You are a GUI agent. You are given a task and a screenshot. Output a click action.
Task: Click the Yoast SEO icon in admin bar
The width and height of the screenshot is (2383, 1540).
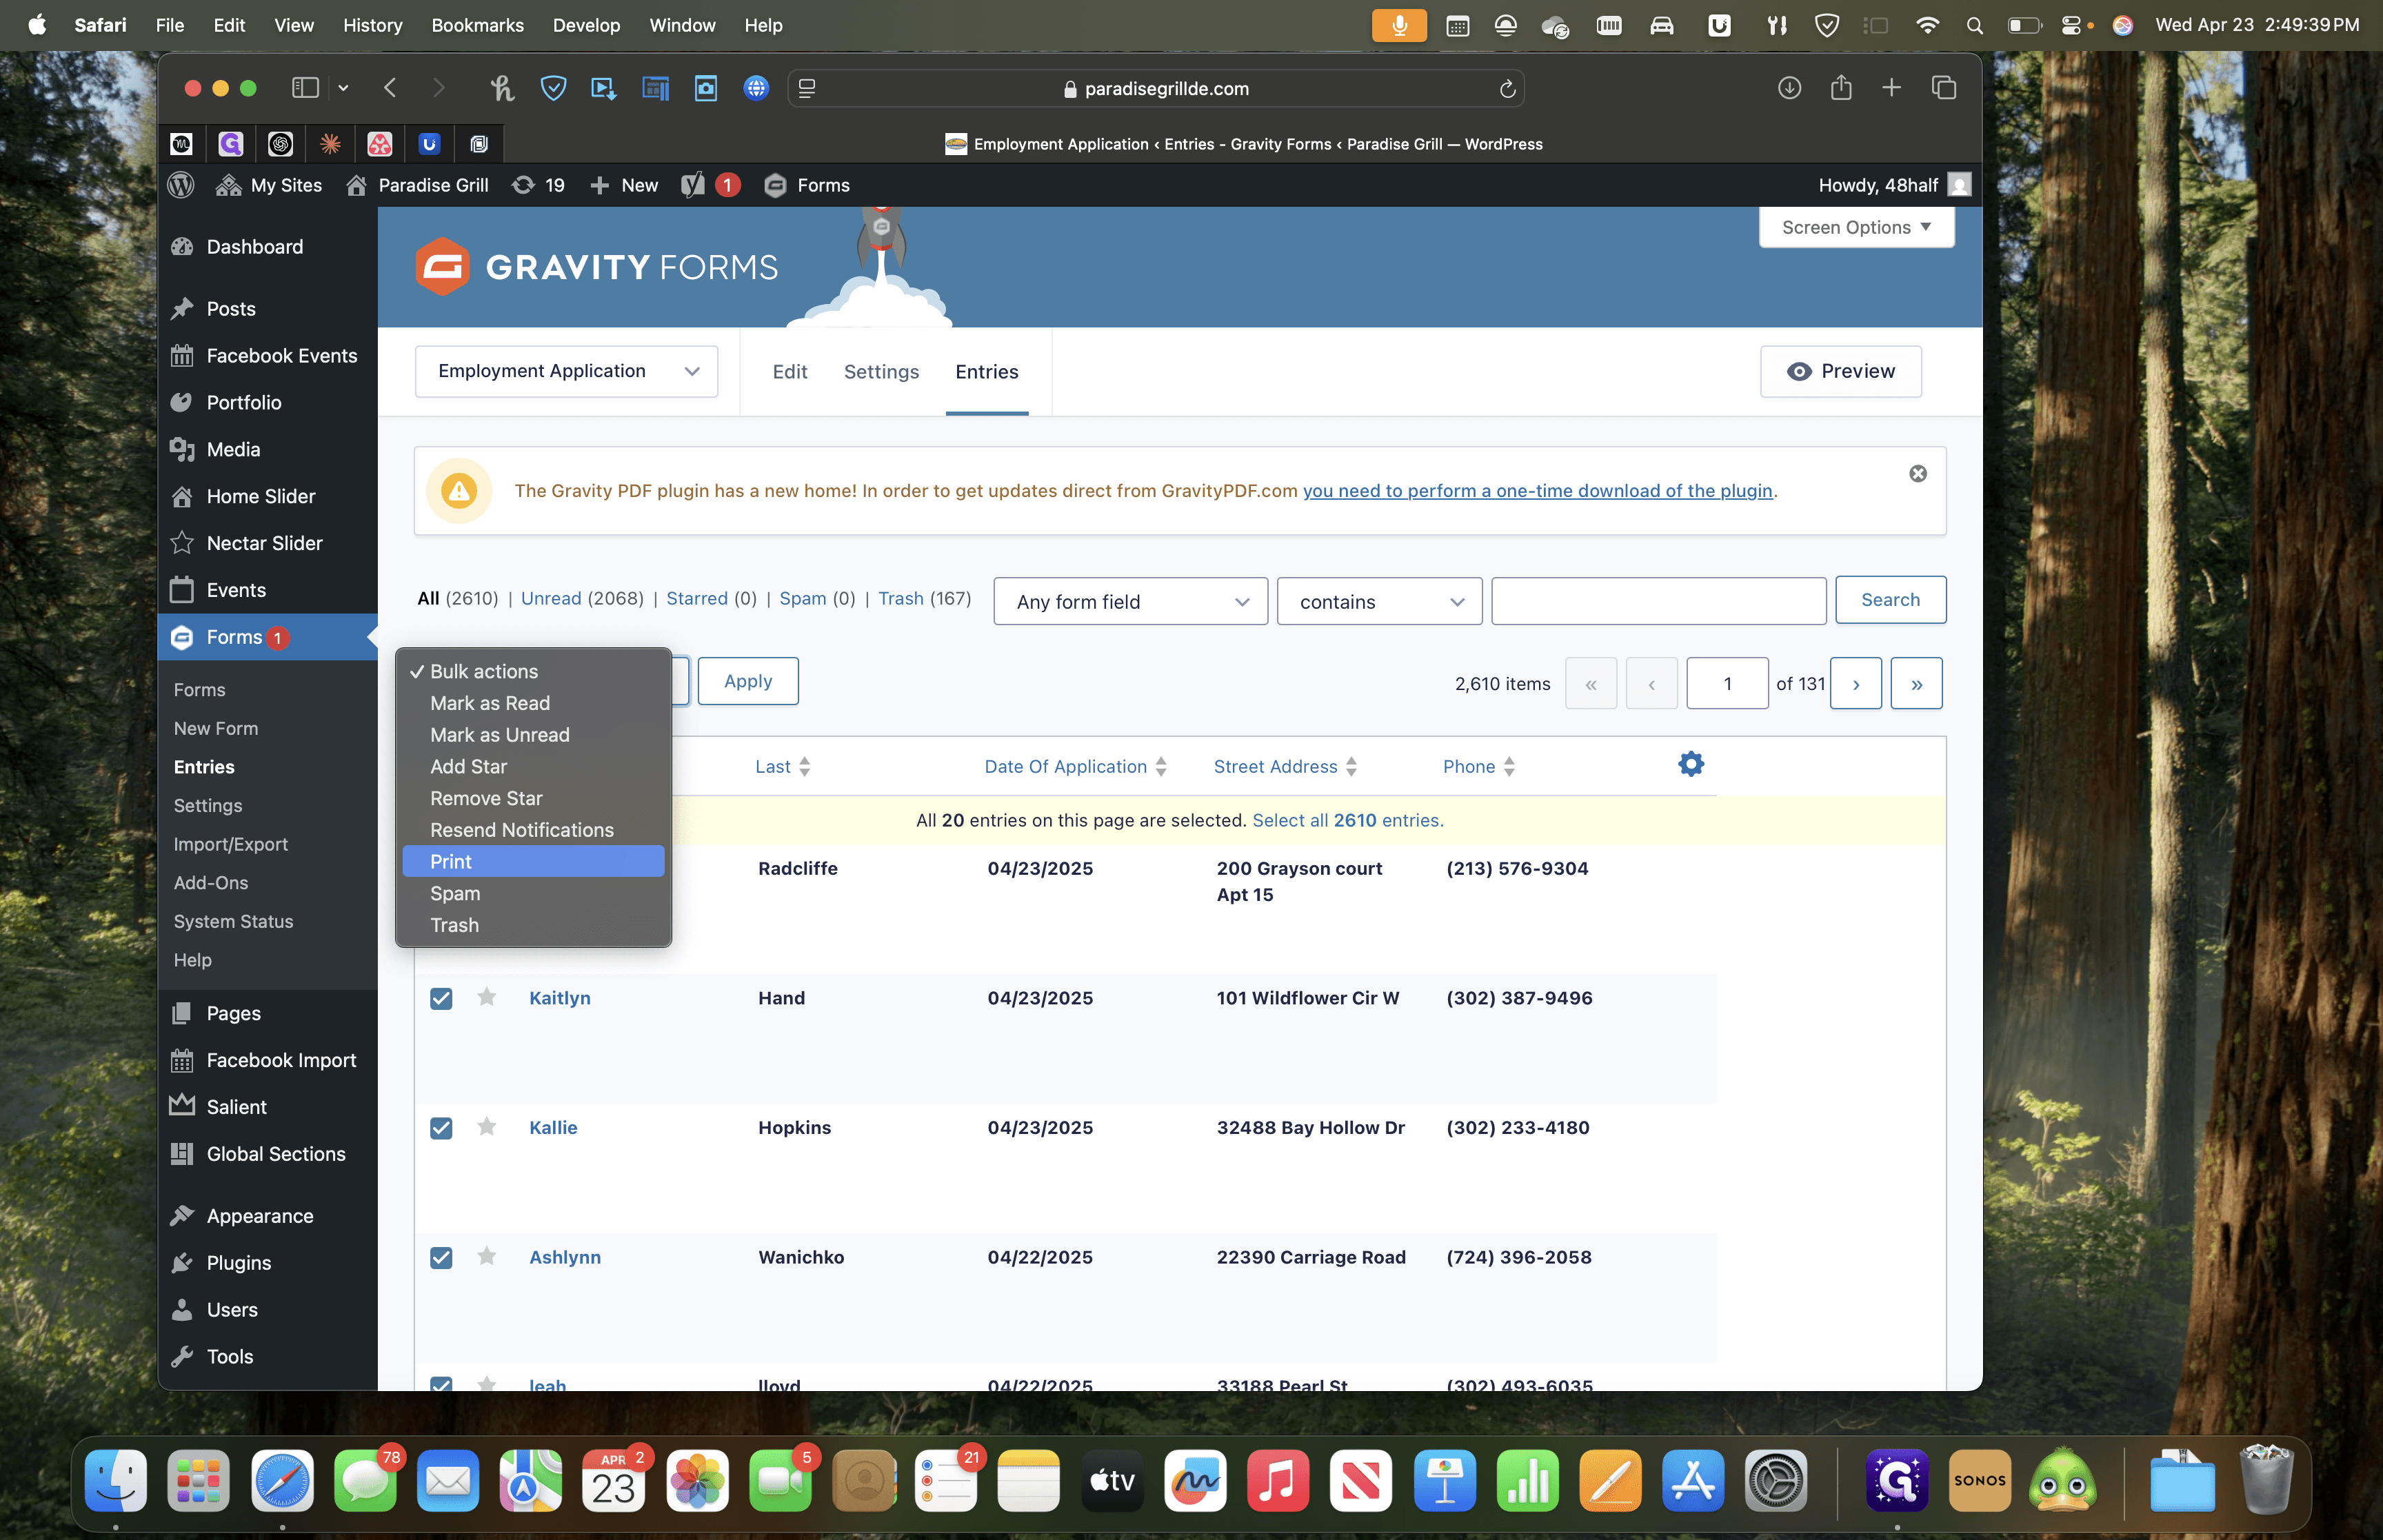(x=693, y=185)
